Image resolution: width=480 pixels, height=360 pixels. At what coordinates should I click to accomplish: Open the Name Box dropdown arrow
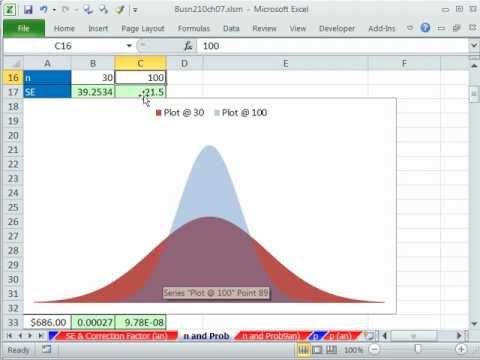tap(129, 46)
